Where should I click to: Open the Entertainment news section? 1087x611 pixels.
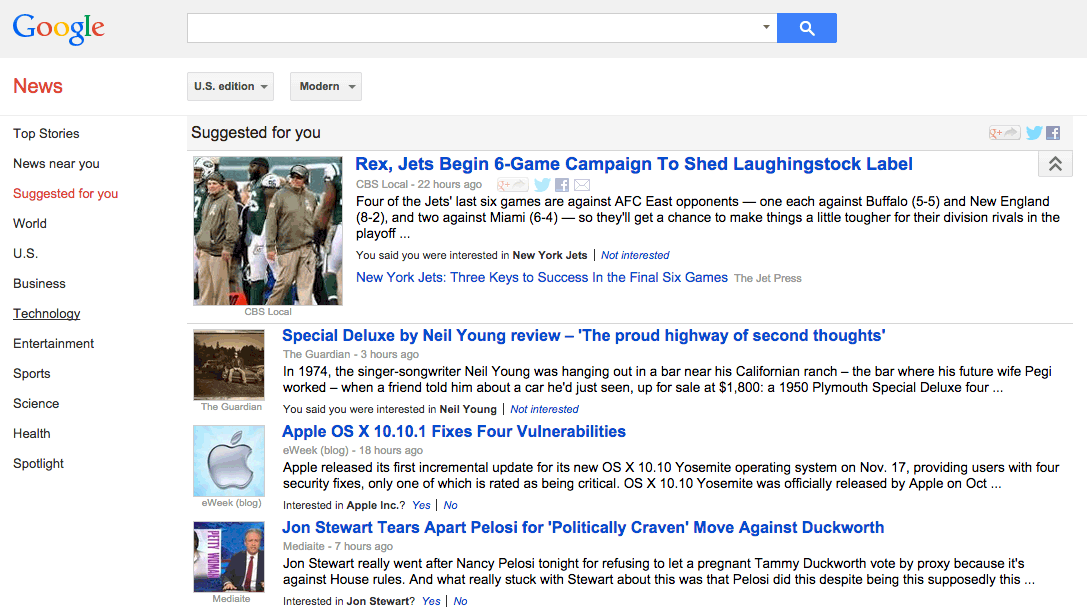coord(53,343)
